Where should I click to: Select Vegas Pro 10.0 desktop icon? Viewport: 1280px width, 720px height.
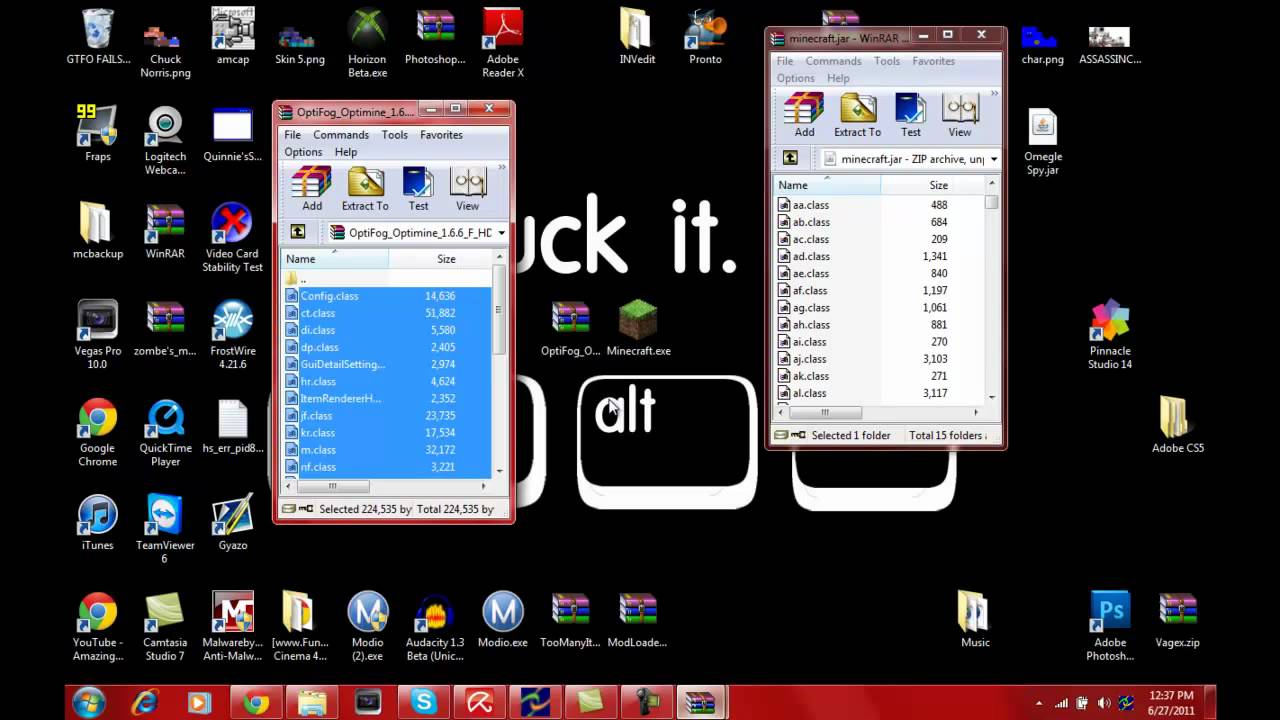(x=97, y=335)
